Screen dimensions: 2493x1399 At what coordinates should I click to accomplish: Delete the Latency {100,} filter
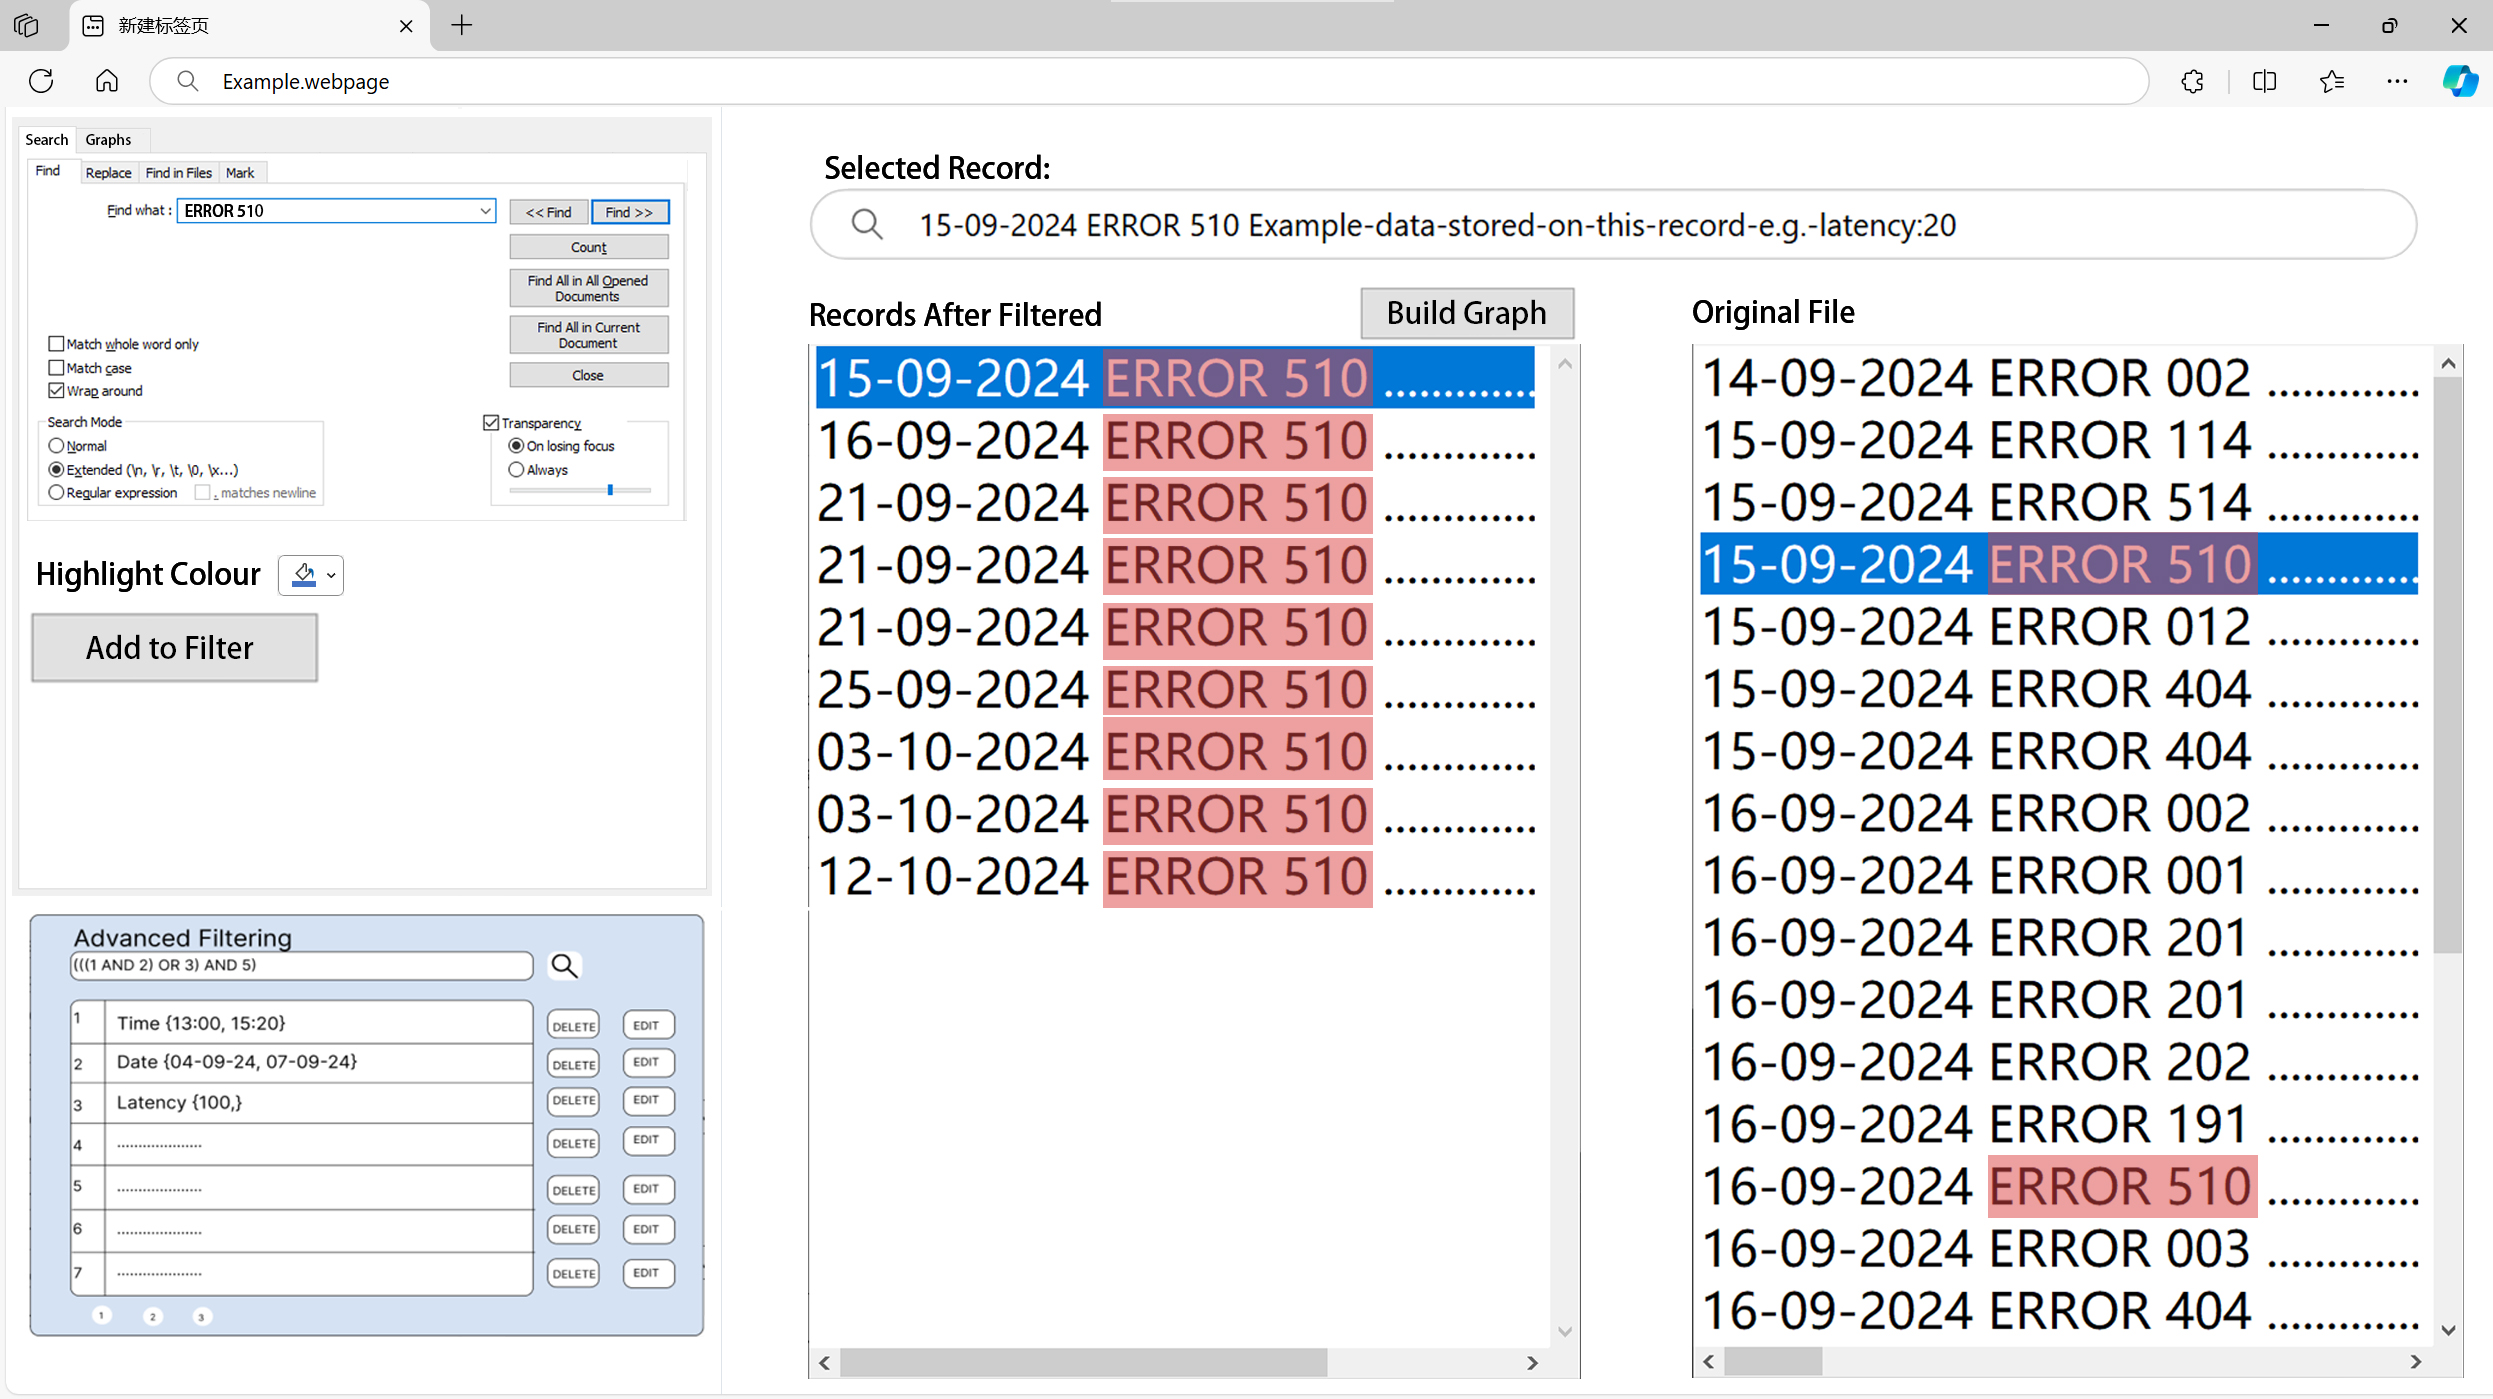[574, 1100]
